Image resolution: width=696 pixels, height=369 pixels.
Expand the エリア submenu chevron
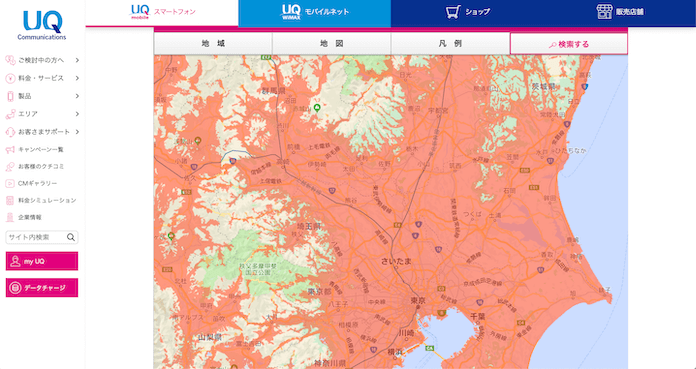(77, 114)
